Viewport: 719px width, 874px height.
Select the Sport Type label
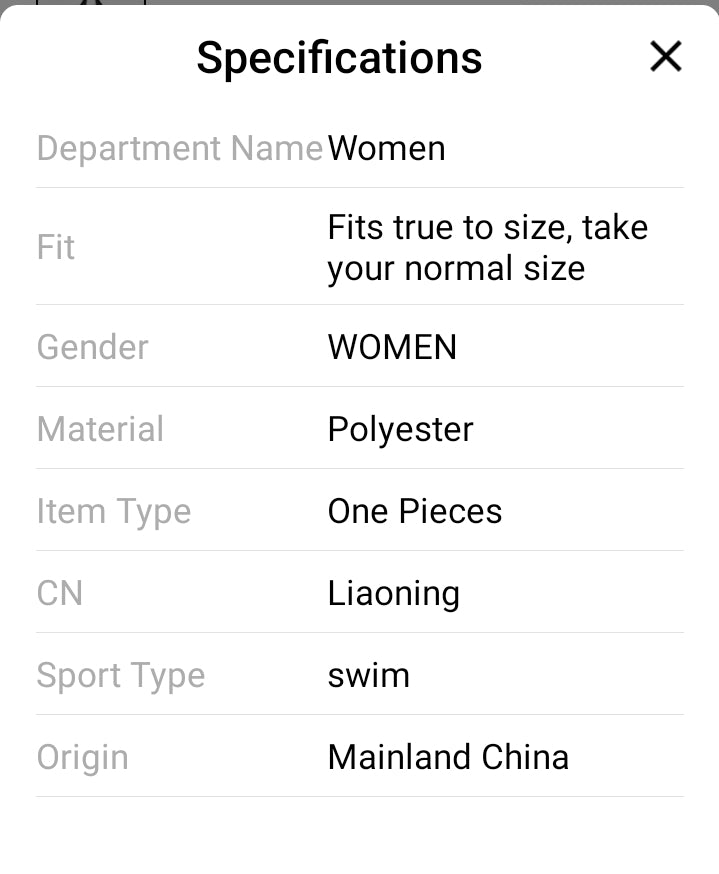point(120,675)
